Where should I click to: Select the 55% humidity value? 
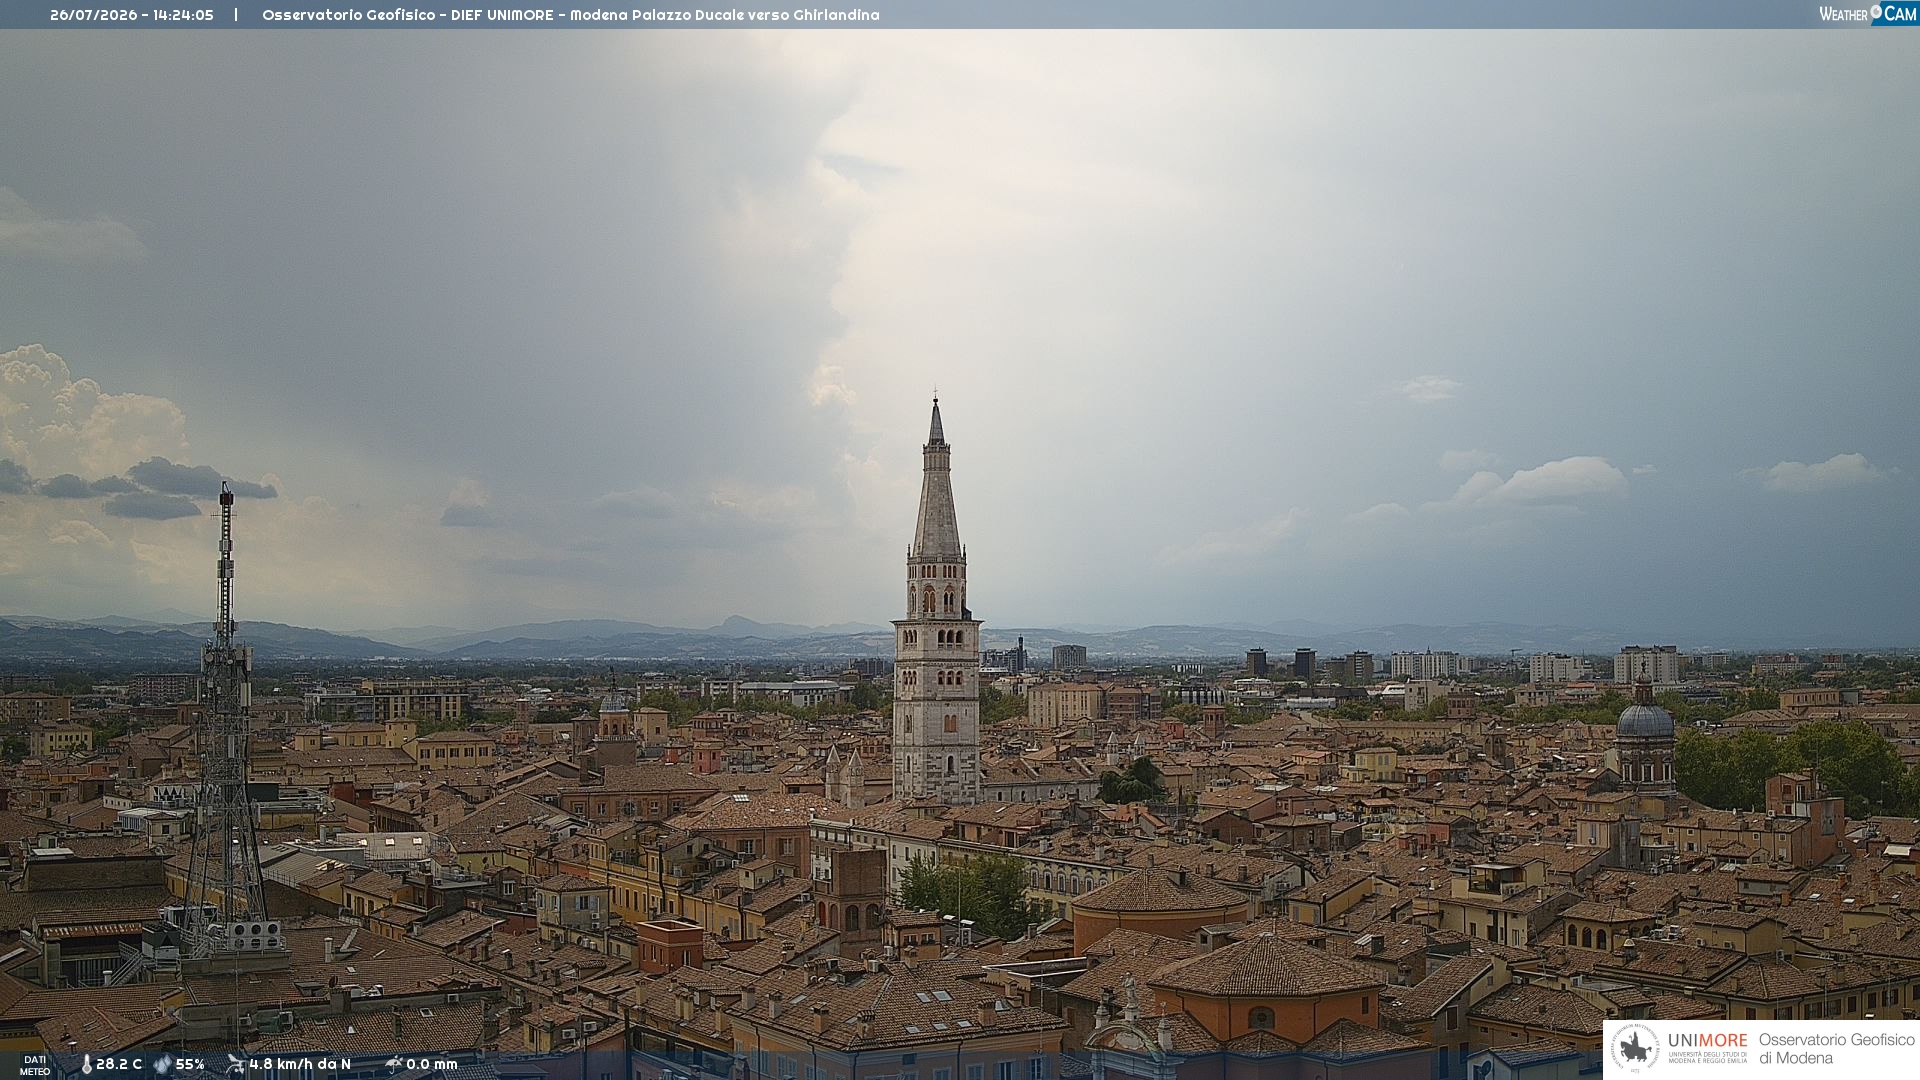coord(190,1064)
